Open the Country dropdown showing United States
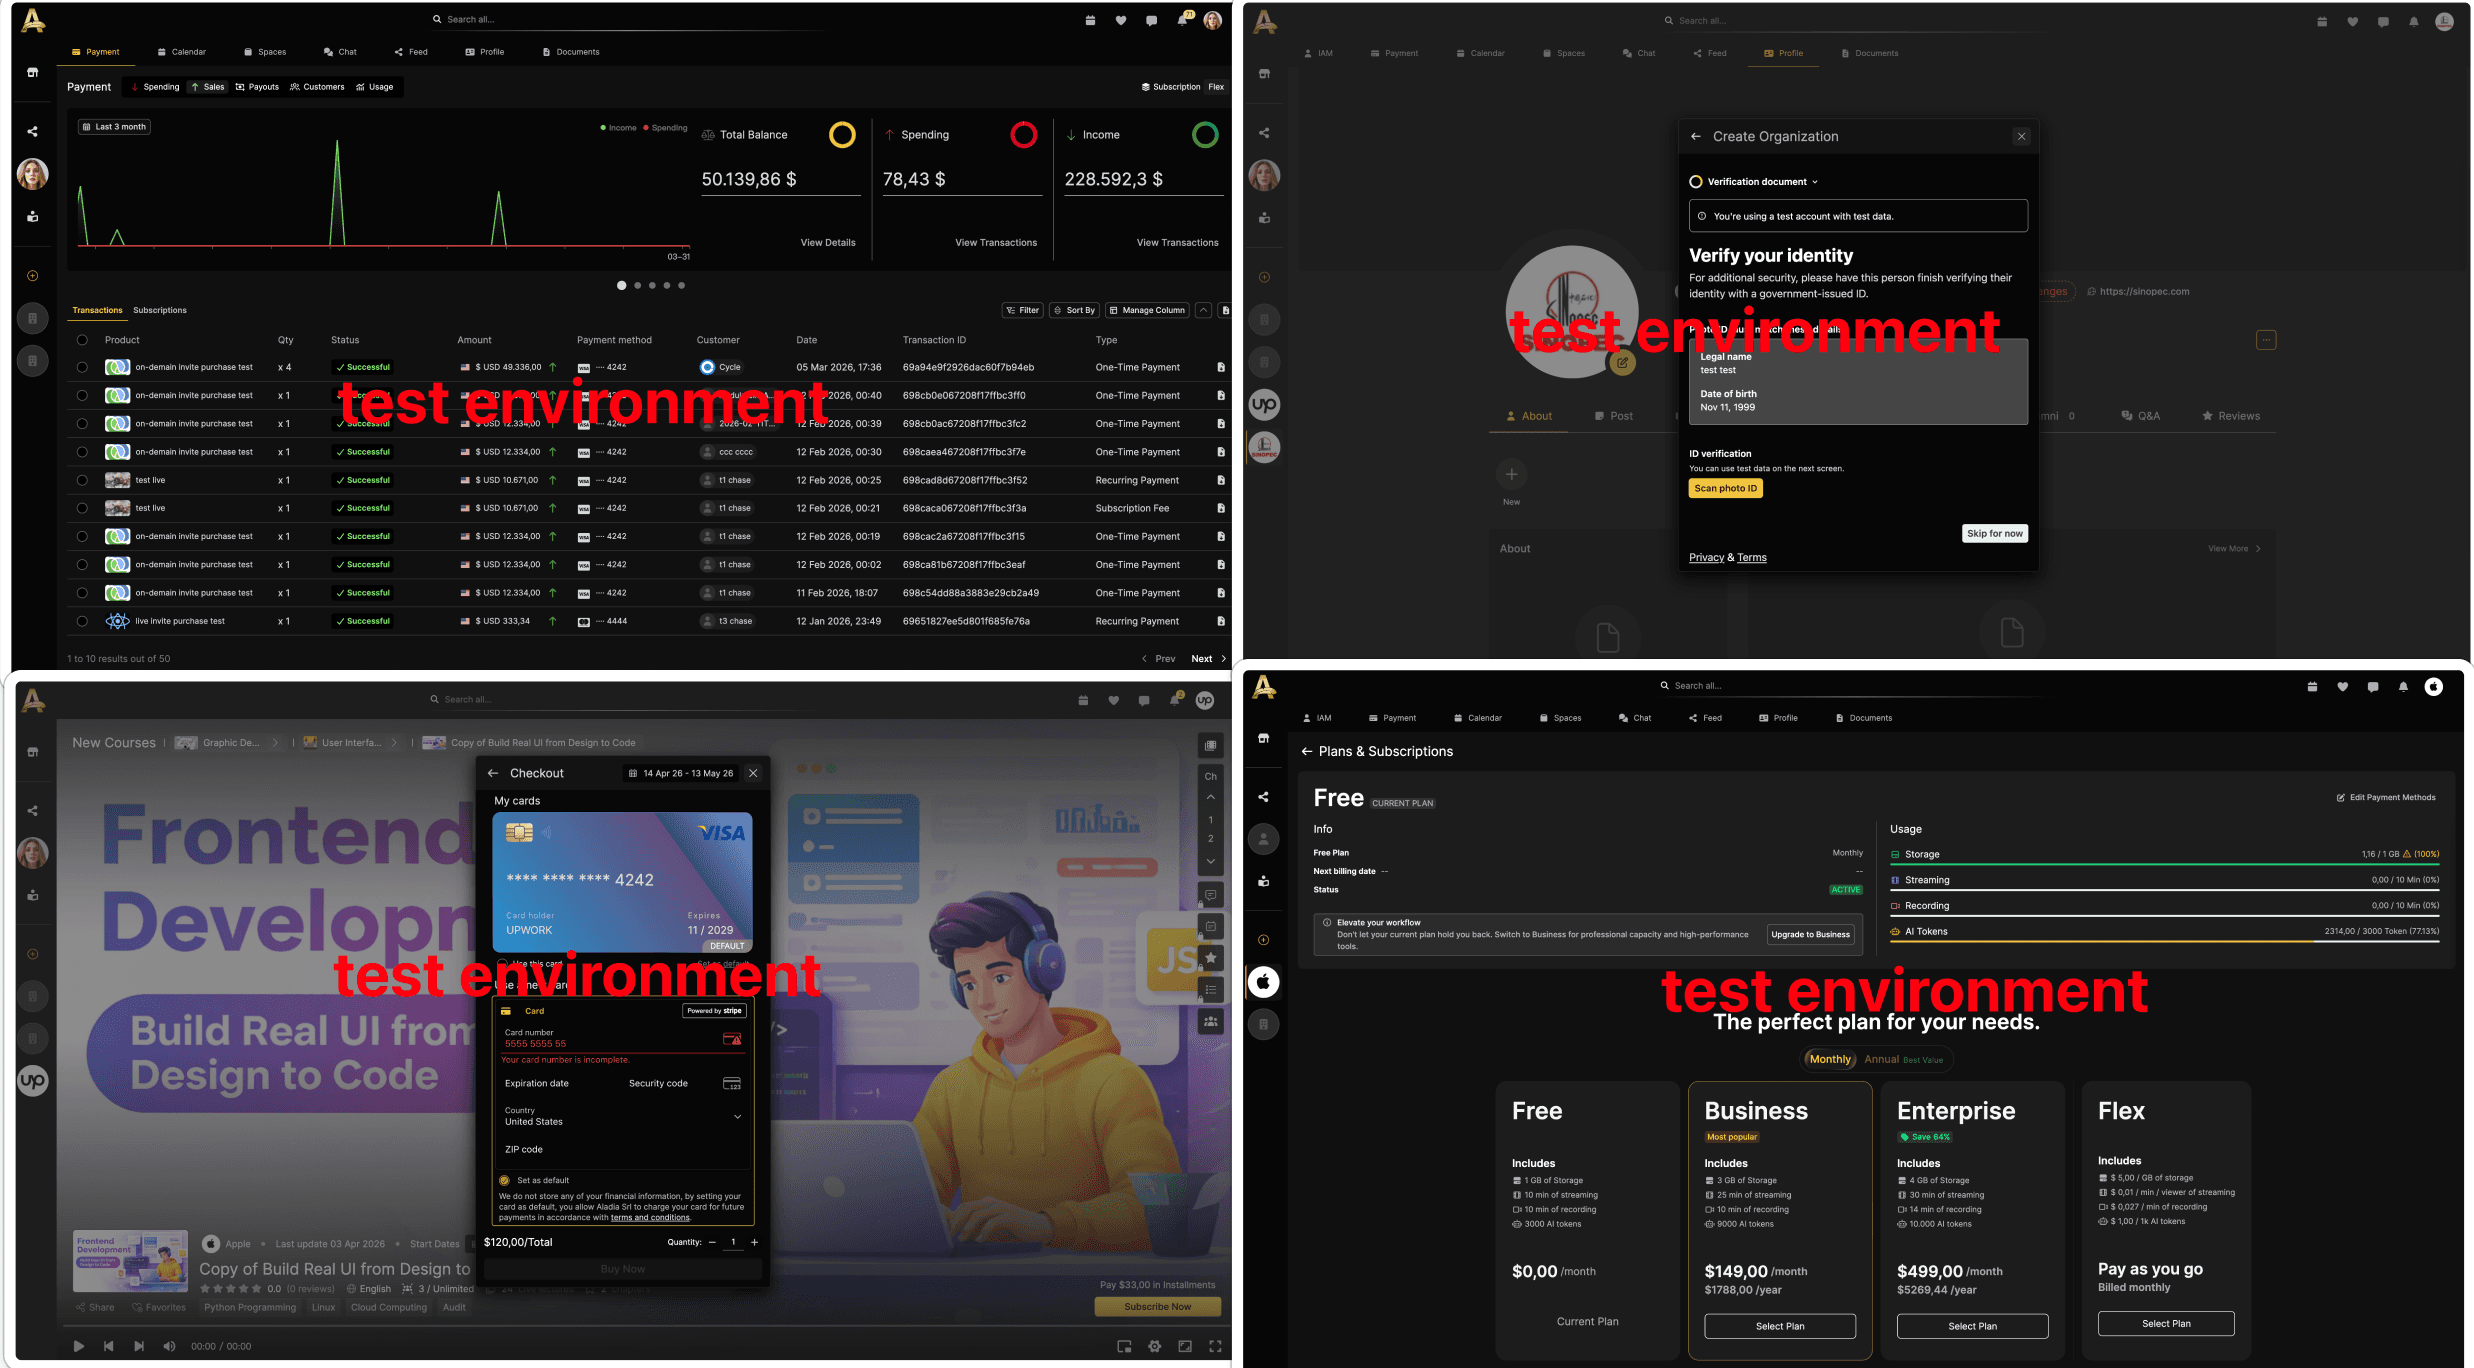This screenshot has height=1368, width=2474. coord(622,1116)
